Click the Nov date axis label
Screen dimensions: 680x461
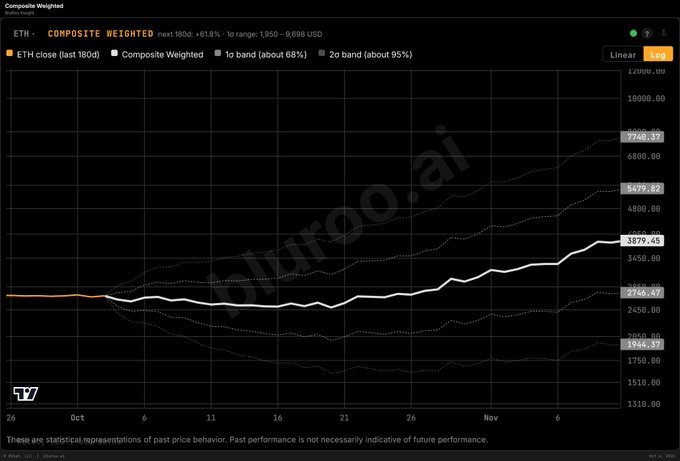click(x=491, y=418)
